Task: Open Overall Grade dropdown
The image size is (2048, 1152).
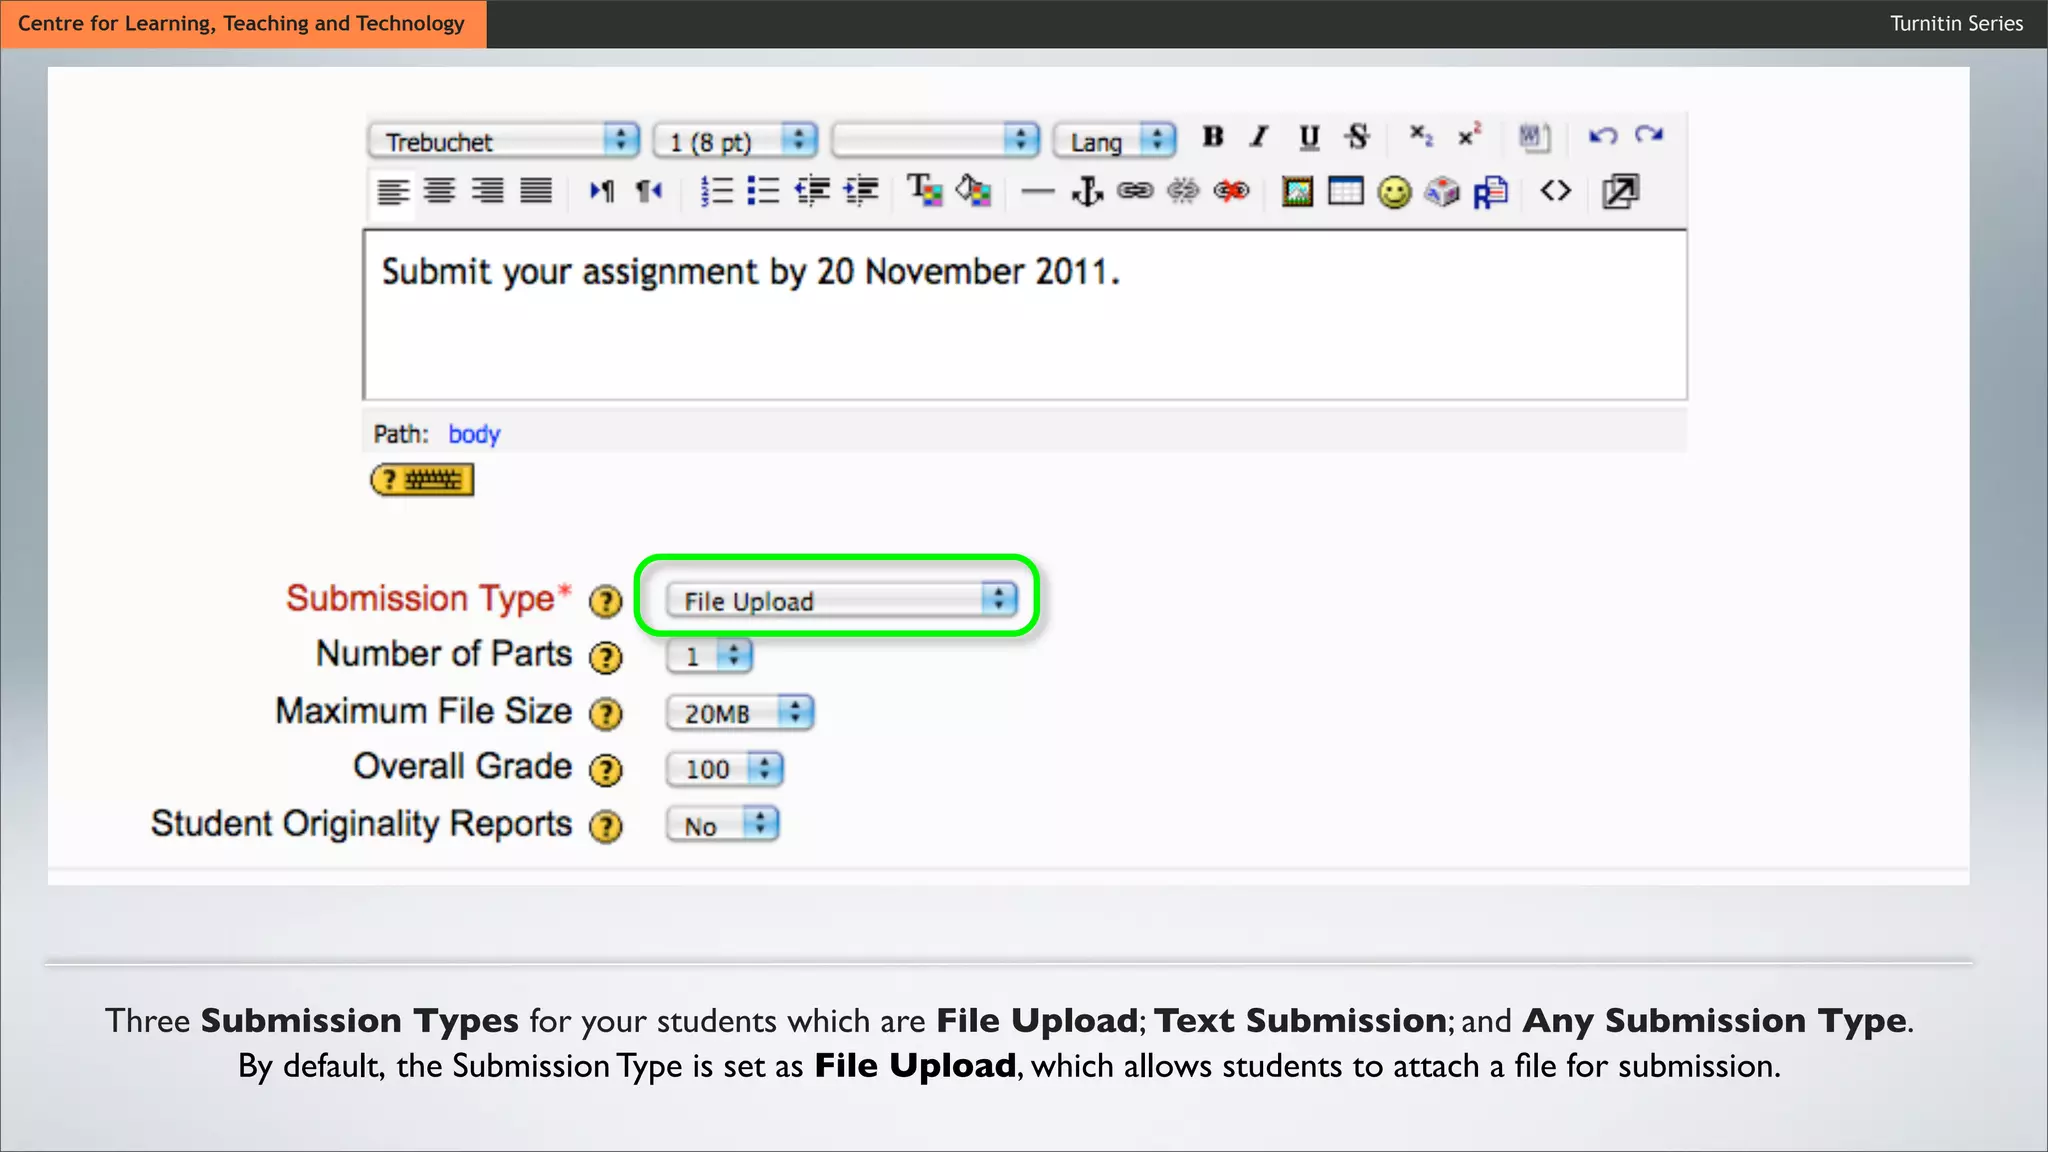Action: click(725, 769)
